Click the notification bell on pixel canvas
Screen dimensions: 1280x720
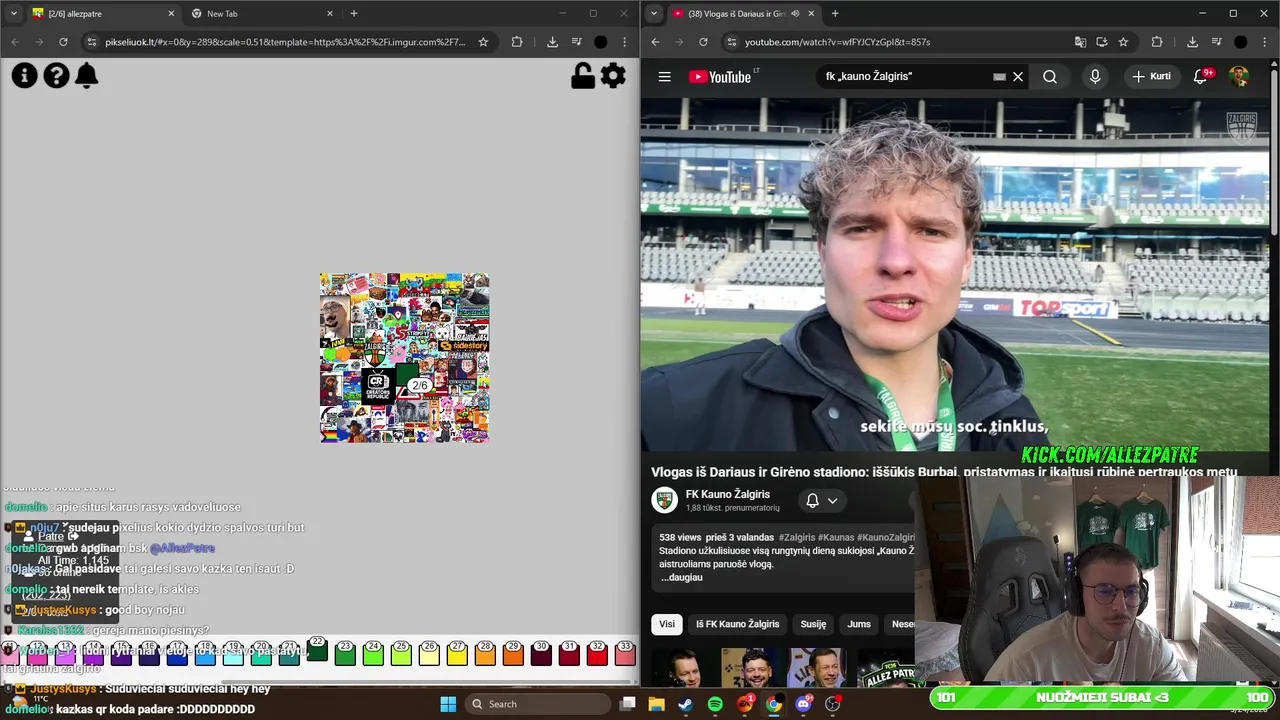pos(87,76)
